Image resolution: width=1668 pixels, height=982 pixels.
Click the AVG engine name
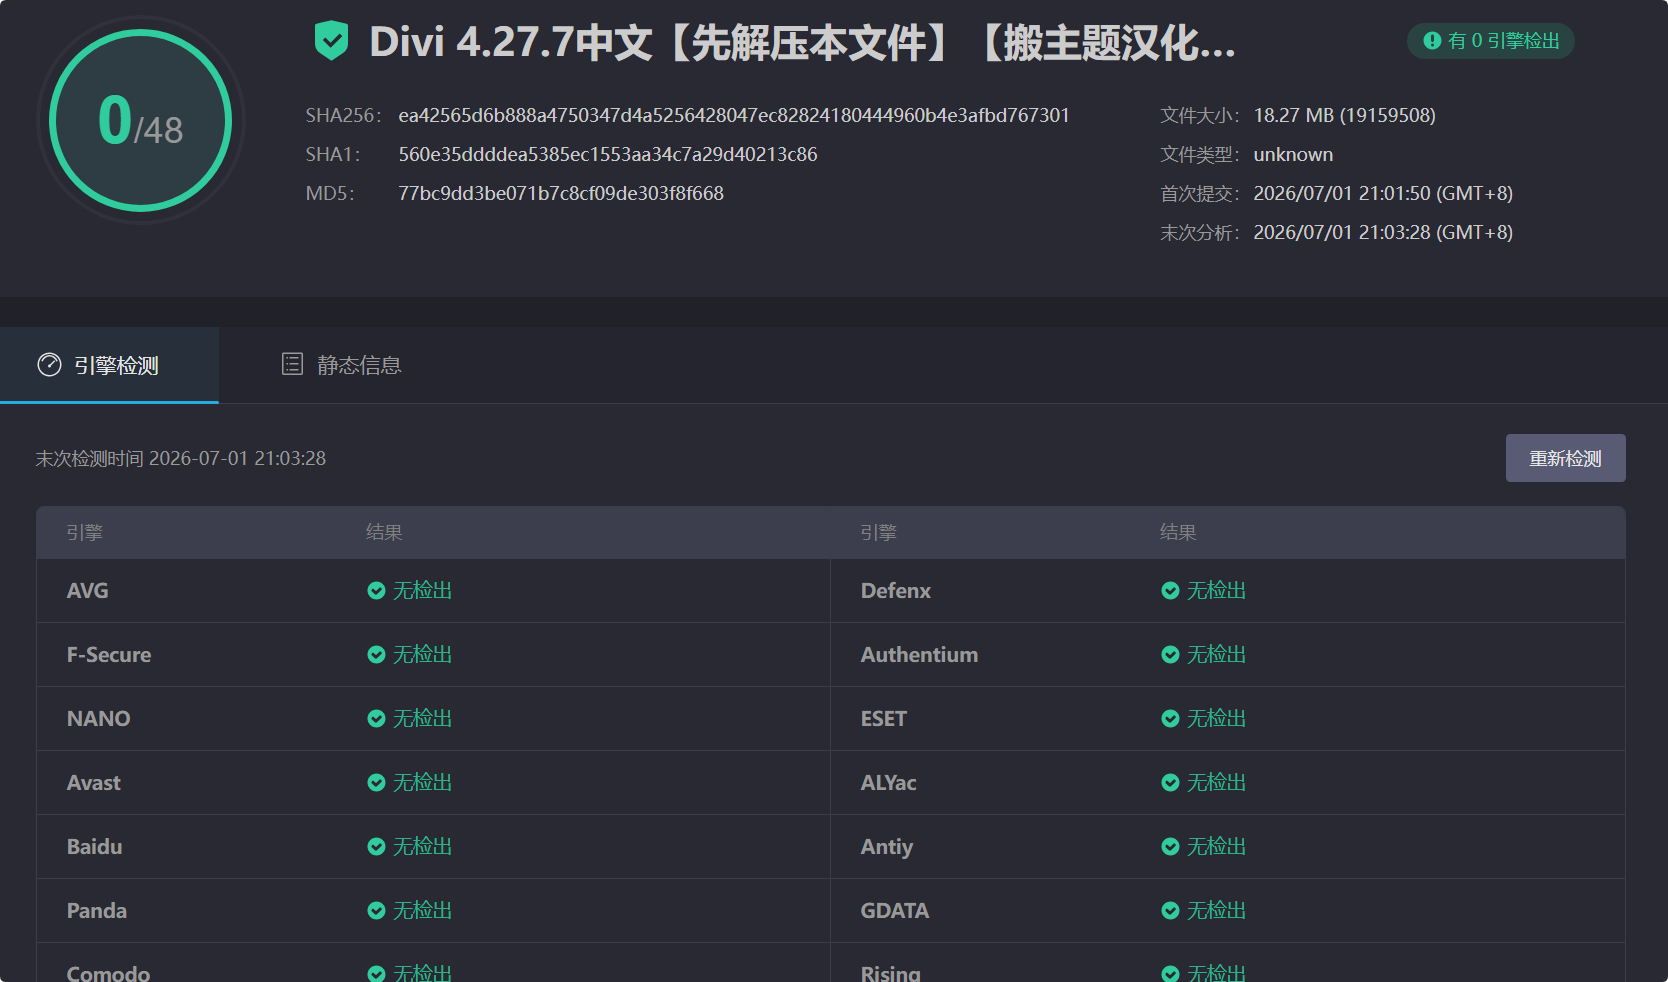[88, 591]
